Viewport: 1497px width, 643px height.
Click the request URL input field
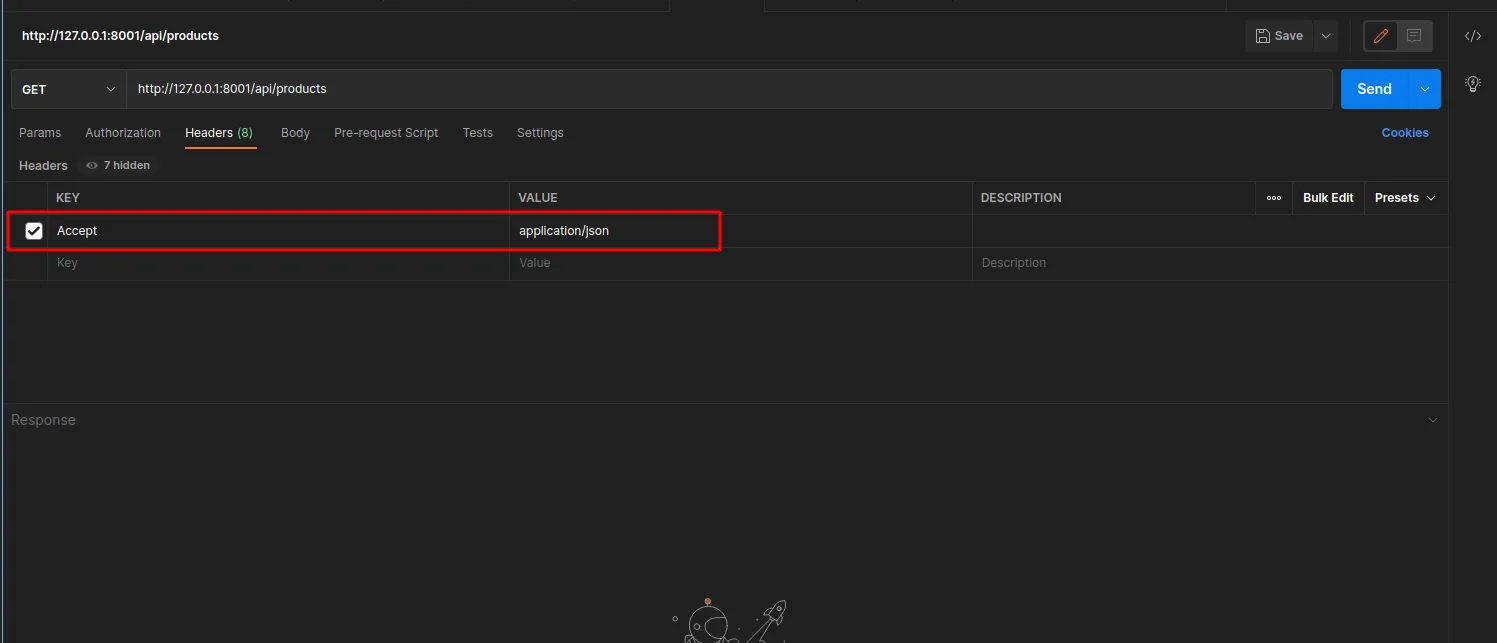coord(729,89)
